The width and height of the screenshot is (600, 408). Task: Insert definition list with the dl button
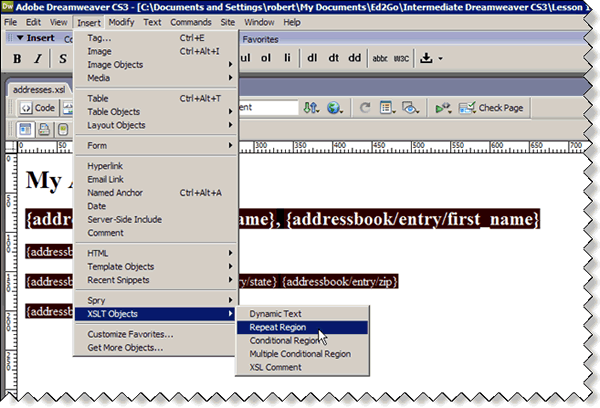[x=312, y=58]
